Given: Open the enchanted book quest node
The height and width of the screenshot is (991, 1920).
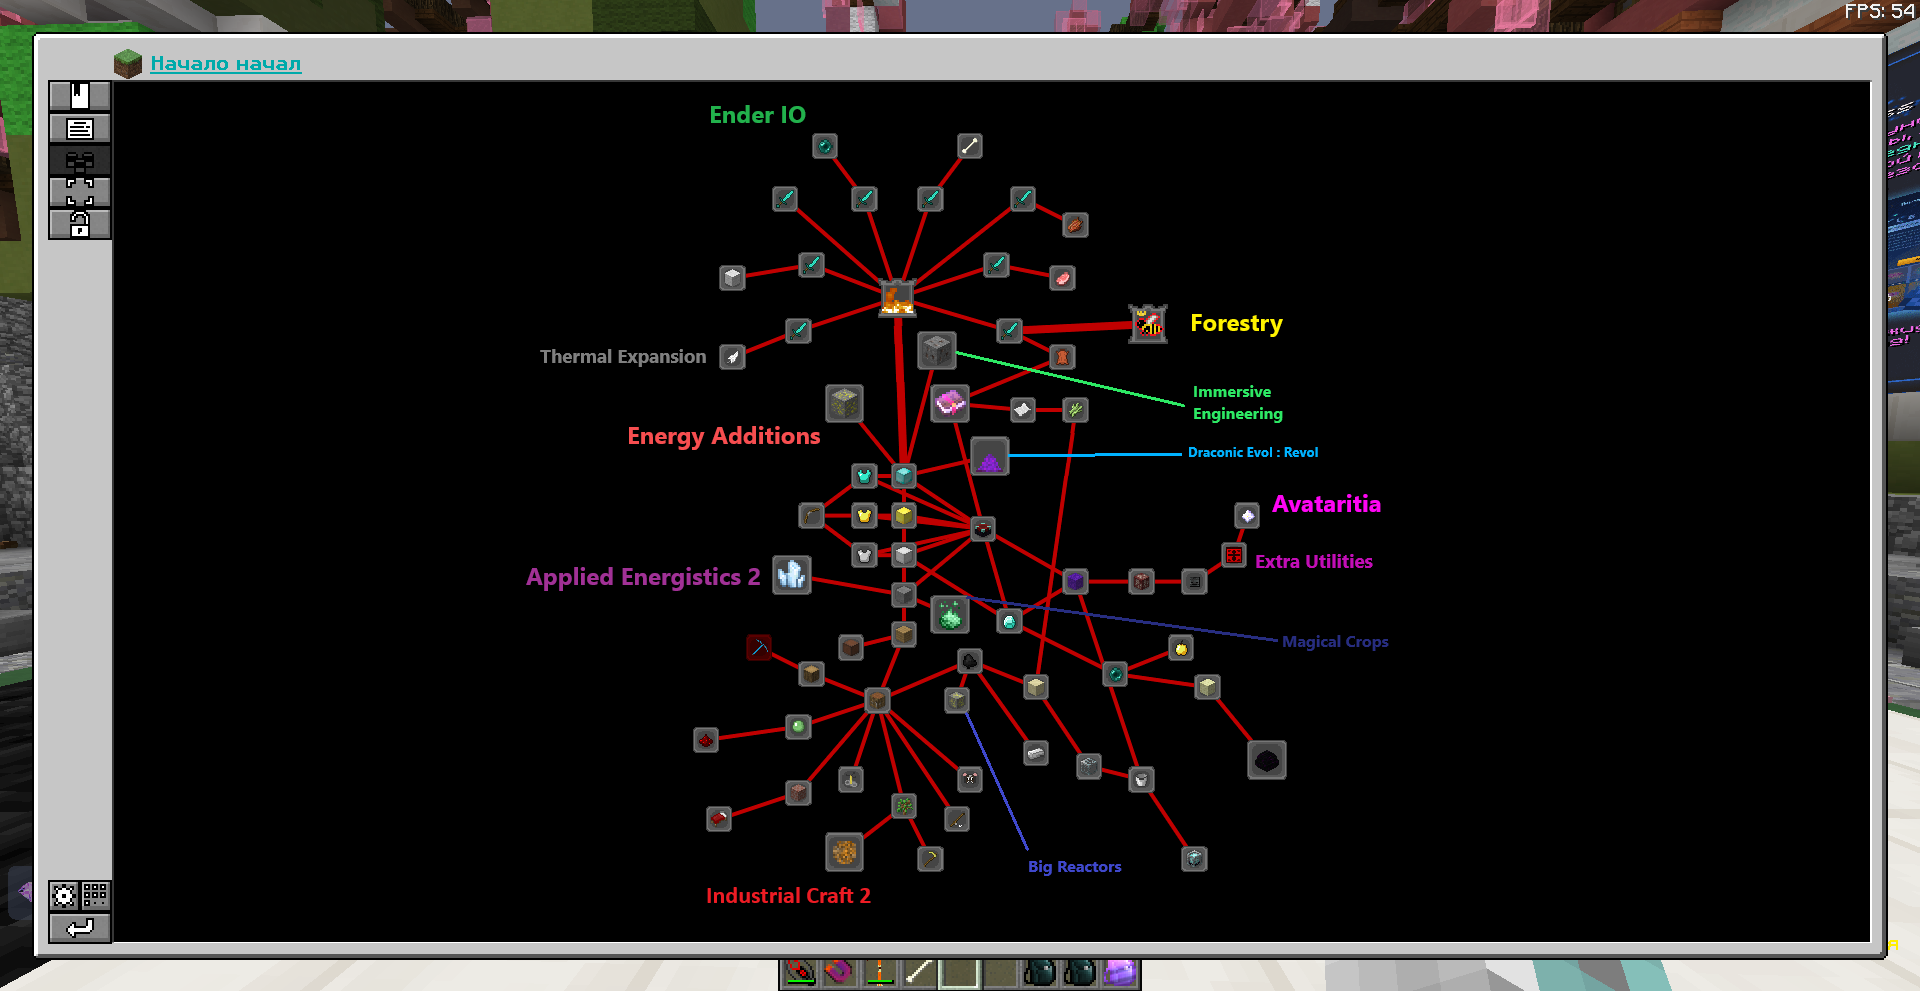Looking at the screenshot, I should tap(950, 403).
